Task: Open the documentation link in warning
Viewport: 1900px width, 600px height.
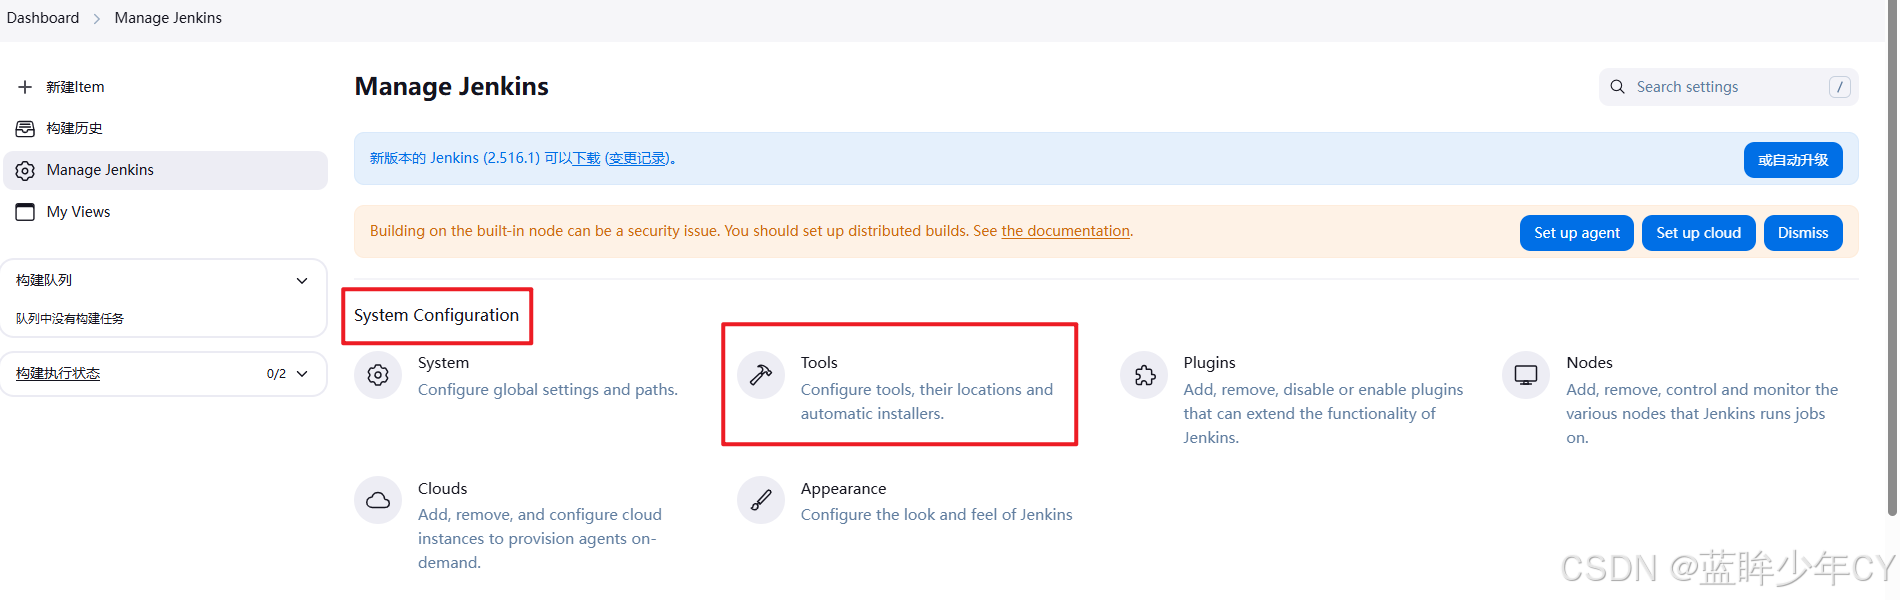Action: [x=1065, y=231]
